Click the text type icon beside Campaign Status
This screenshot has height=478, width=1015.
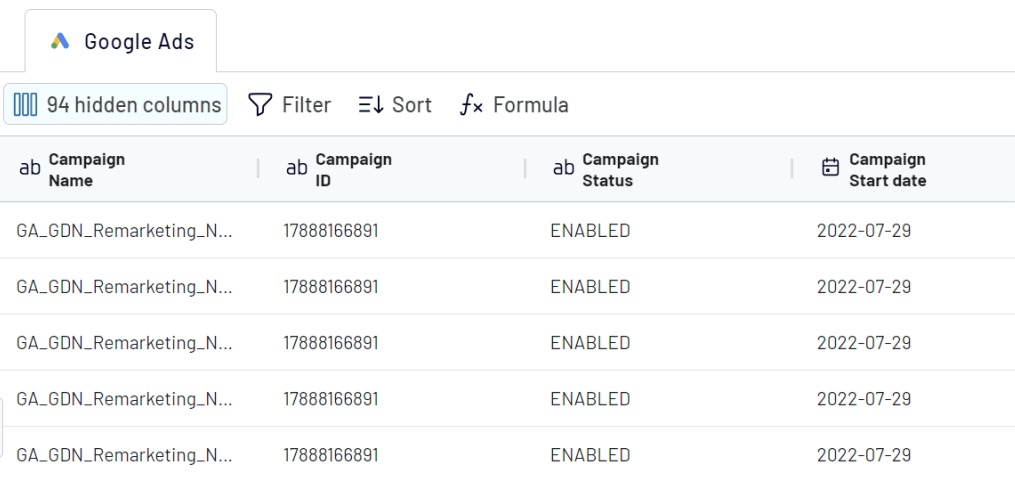[563, 169]
